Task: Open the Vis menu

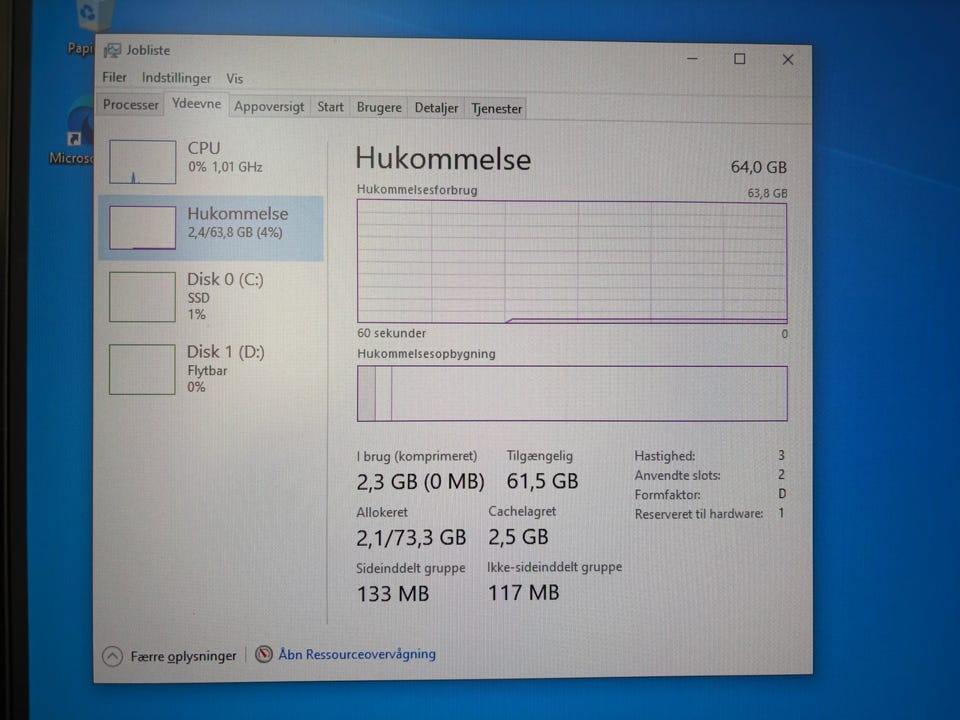Action: click(234, 78)
